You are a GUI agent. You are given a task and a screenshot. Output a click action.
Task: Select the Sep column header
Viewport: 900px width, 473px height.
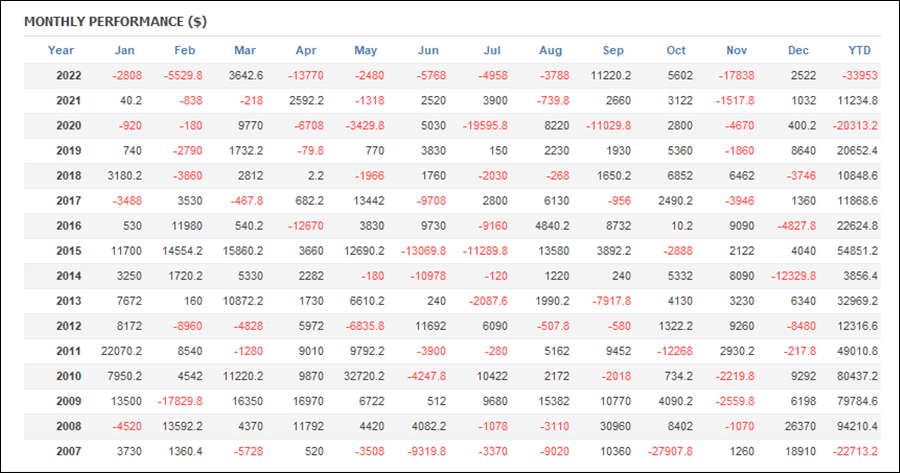pyautogui.click(x=613, y=50)
